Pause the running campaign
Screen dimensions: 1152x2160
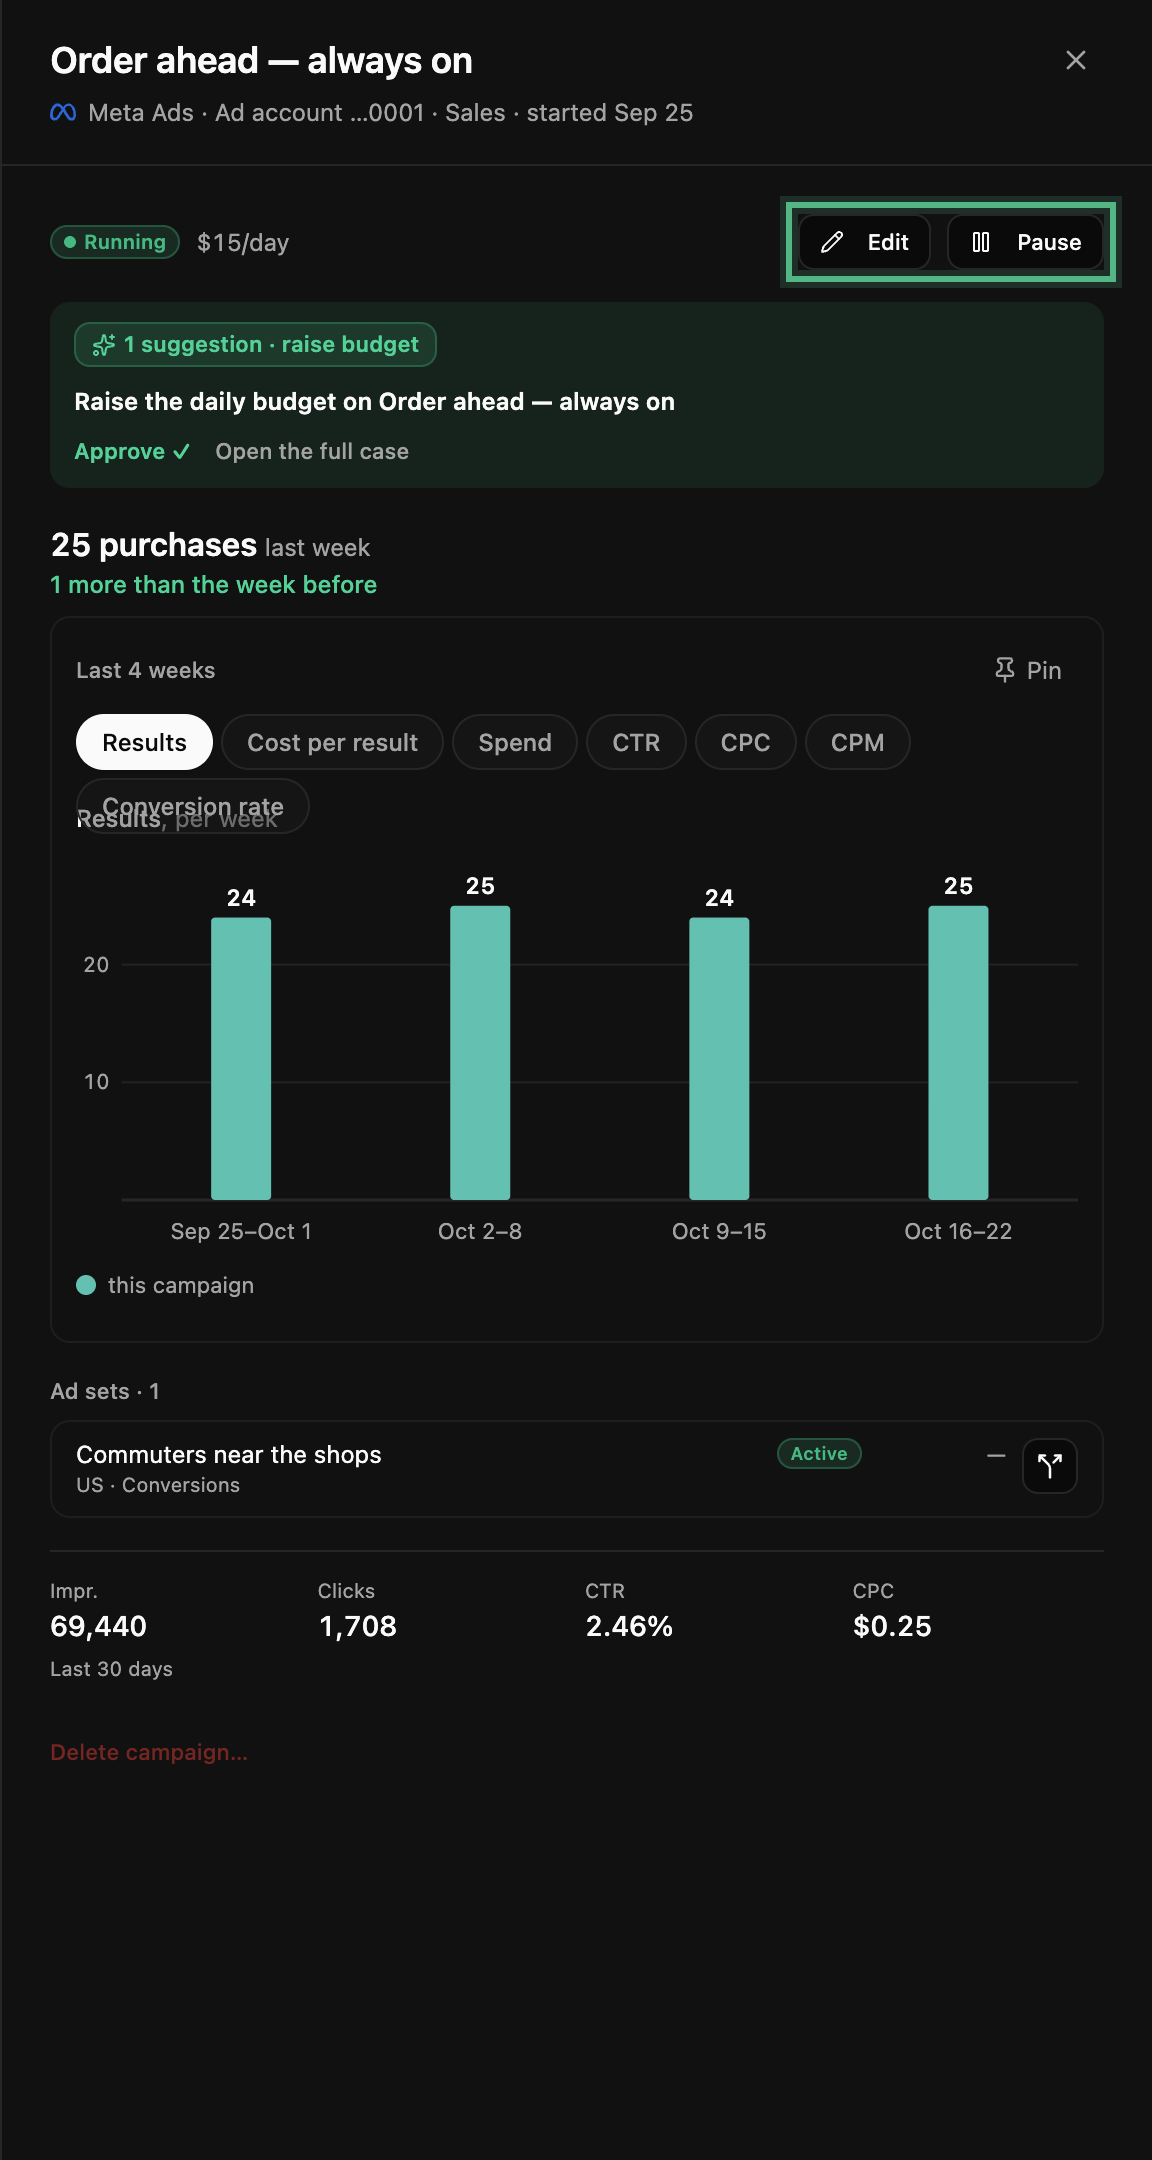[x=1026, y=242]
